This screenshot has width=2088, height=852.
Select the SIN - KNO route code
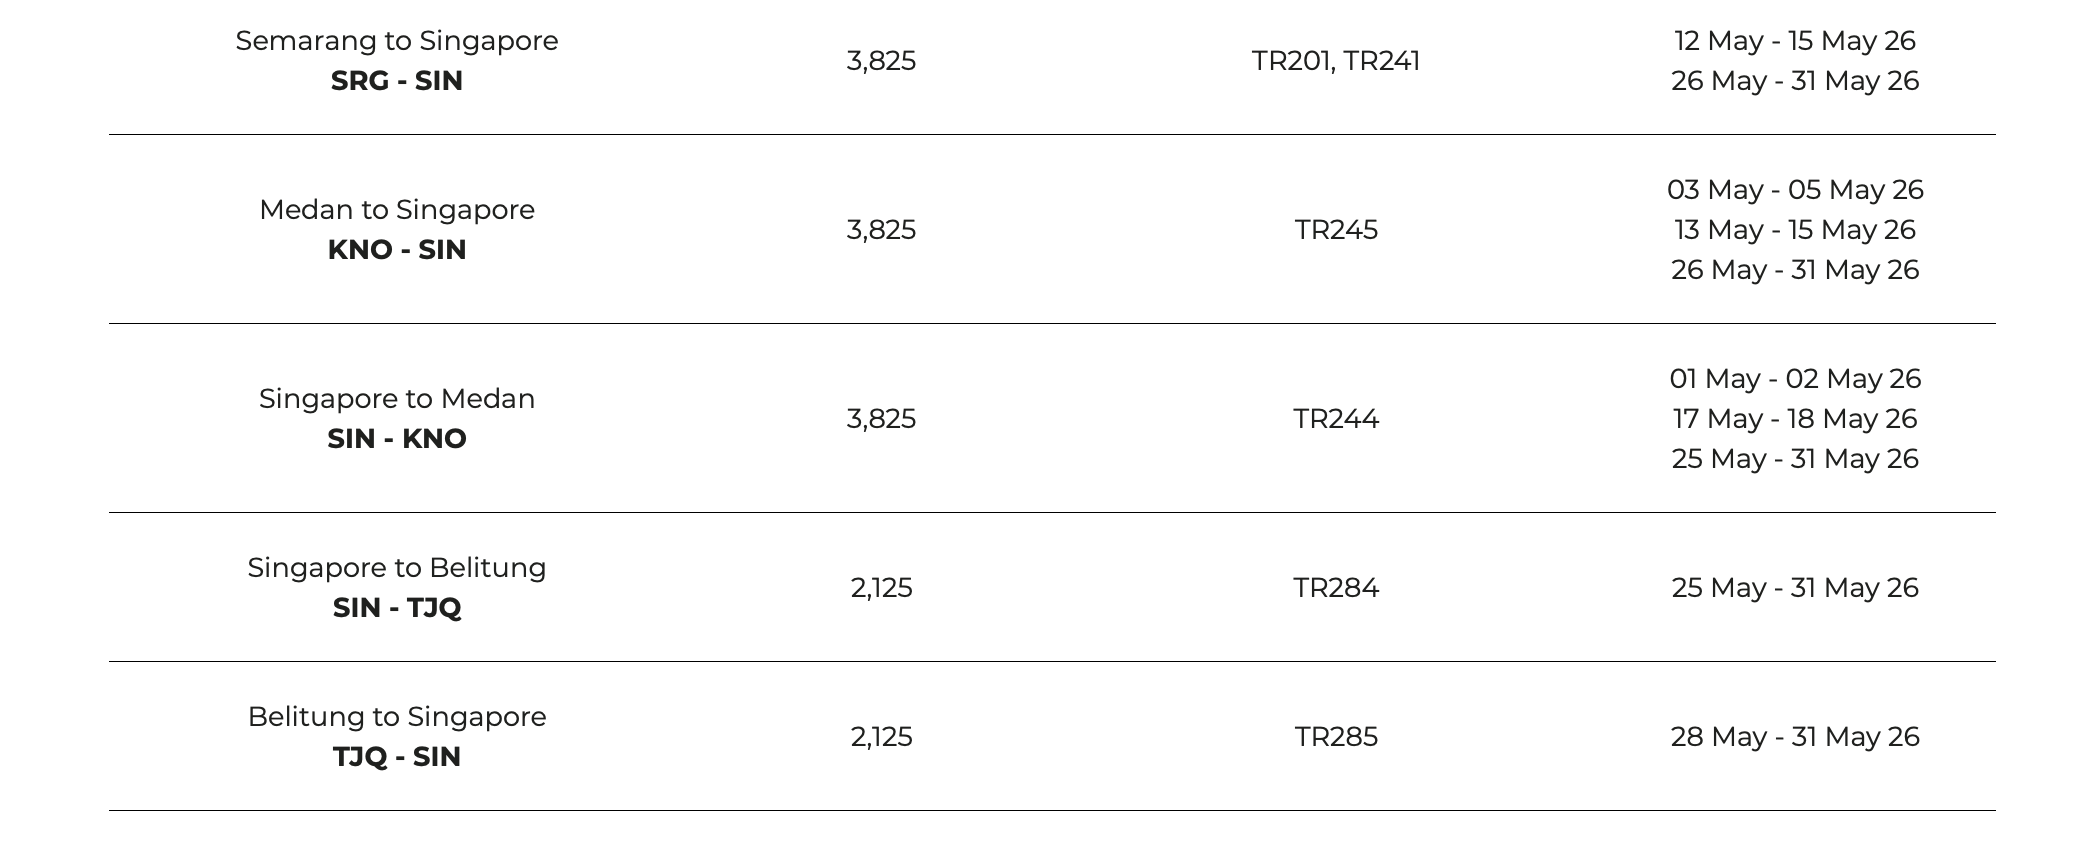397,439
